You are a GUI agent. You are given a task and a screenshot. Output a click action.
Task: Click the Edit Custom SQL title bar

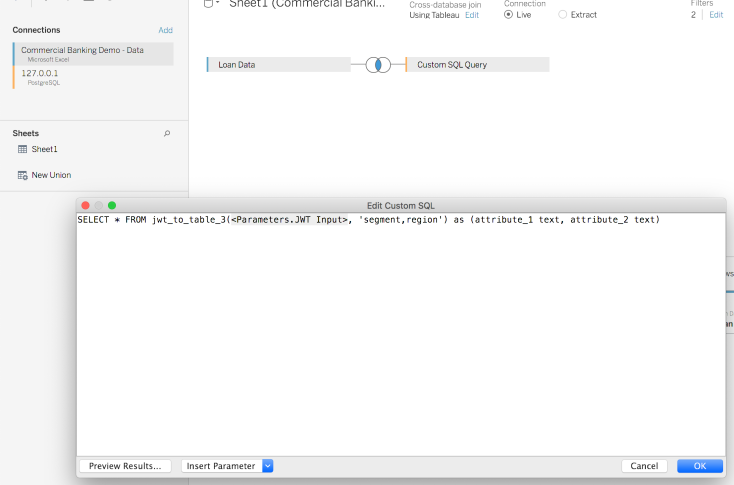pos(401,206)
